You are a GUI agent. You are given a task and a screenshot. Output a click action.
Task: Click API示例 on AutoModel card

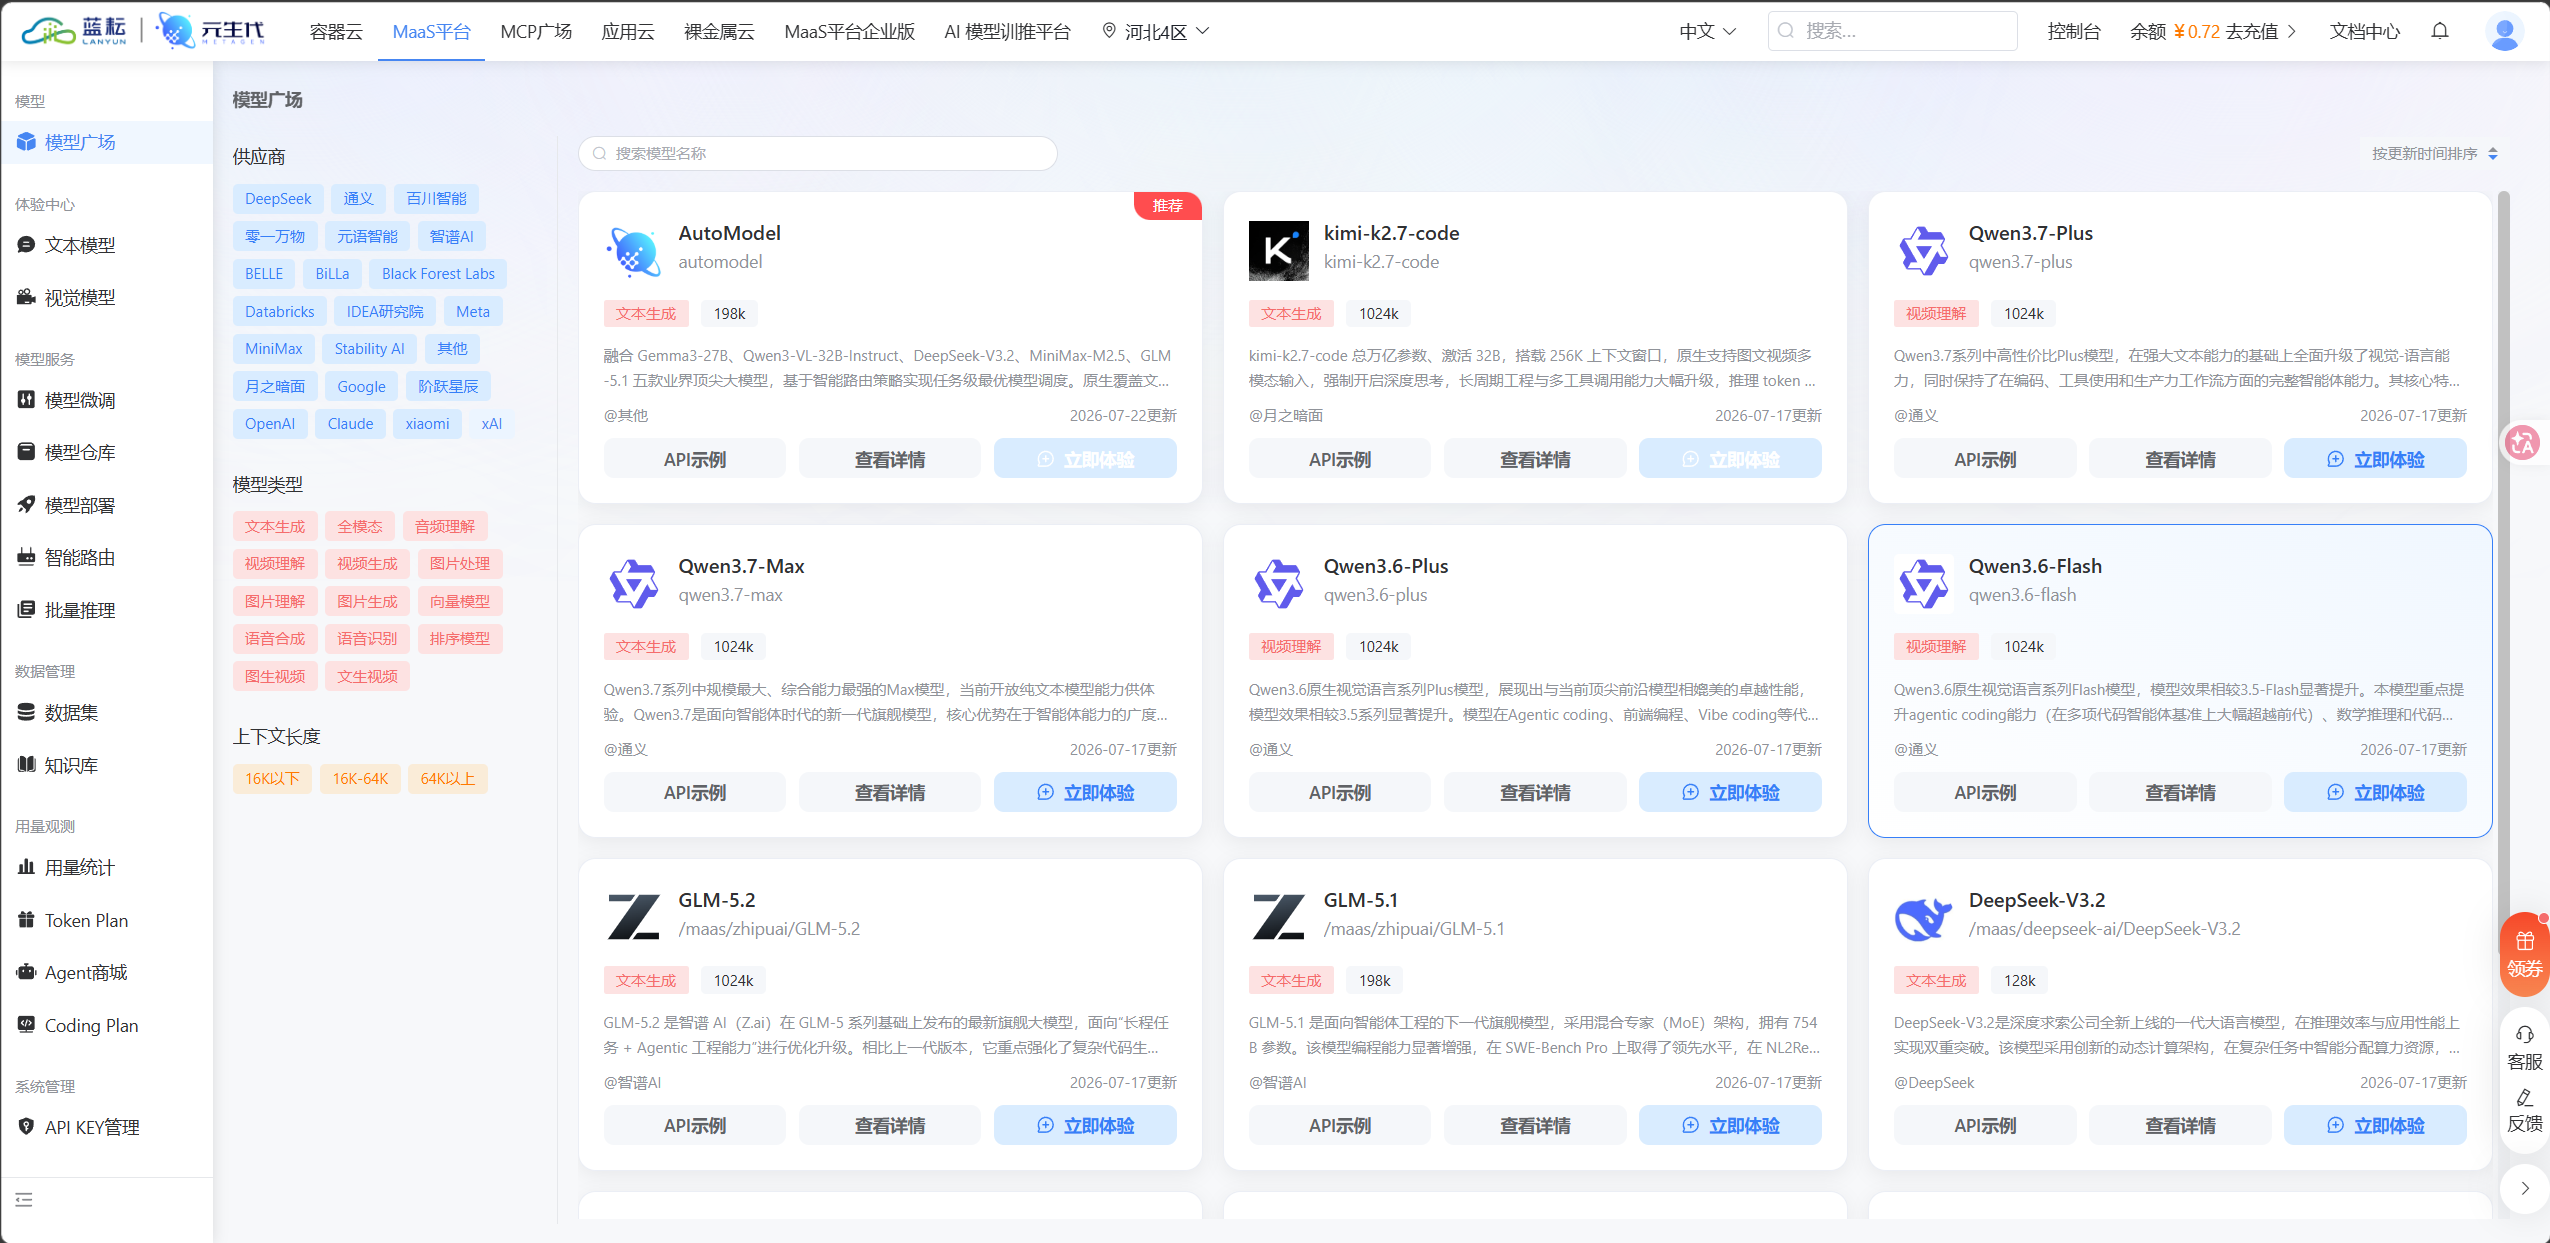pyautogui.click(x=695, y=459)
